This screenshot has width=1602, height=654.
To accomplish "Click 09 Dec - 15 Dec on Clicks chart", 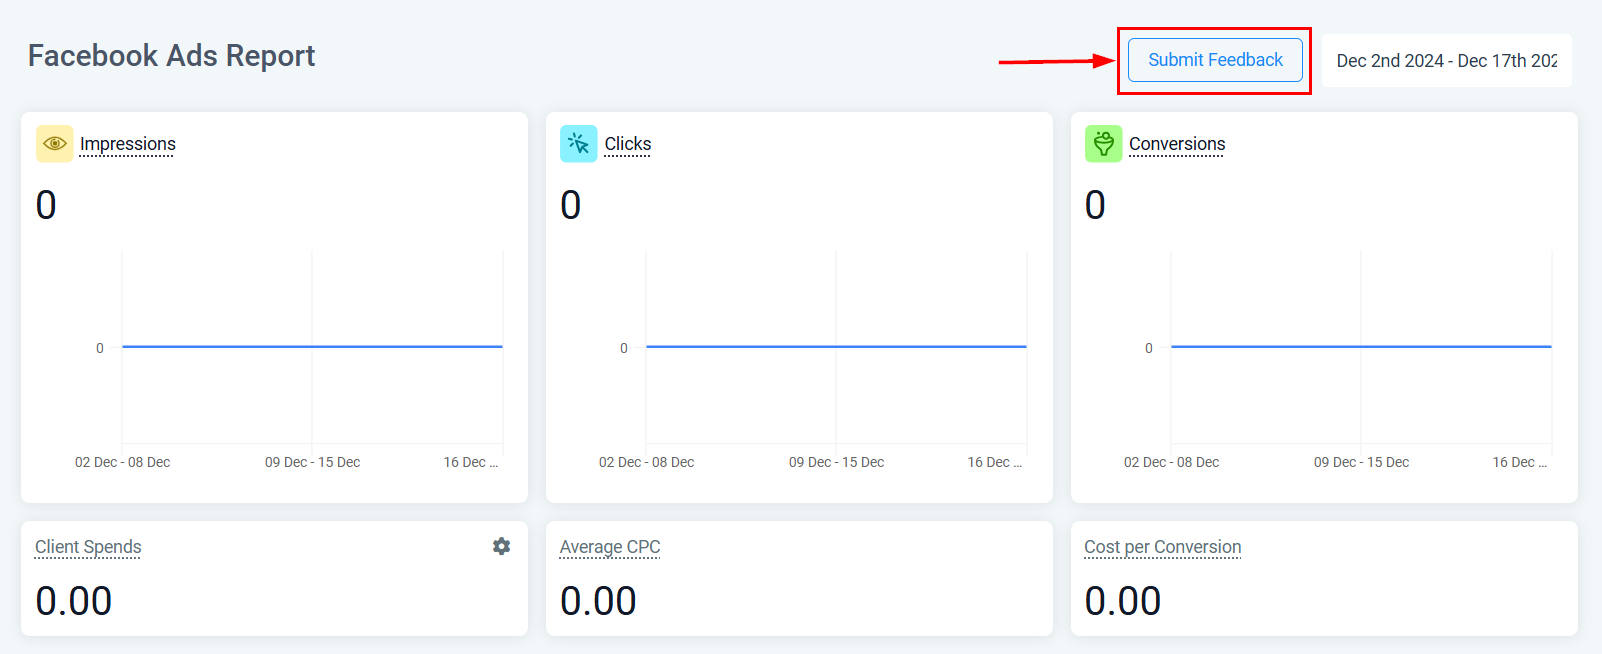I will [836, 462].
